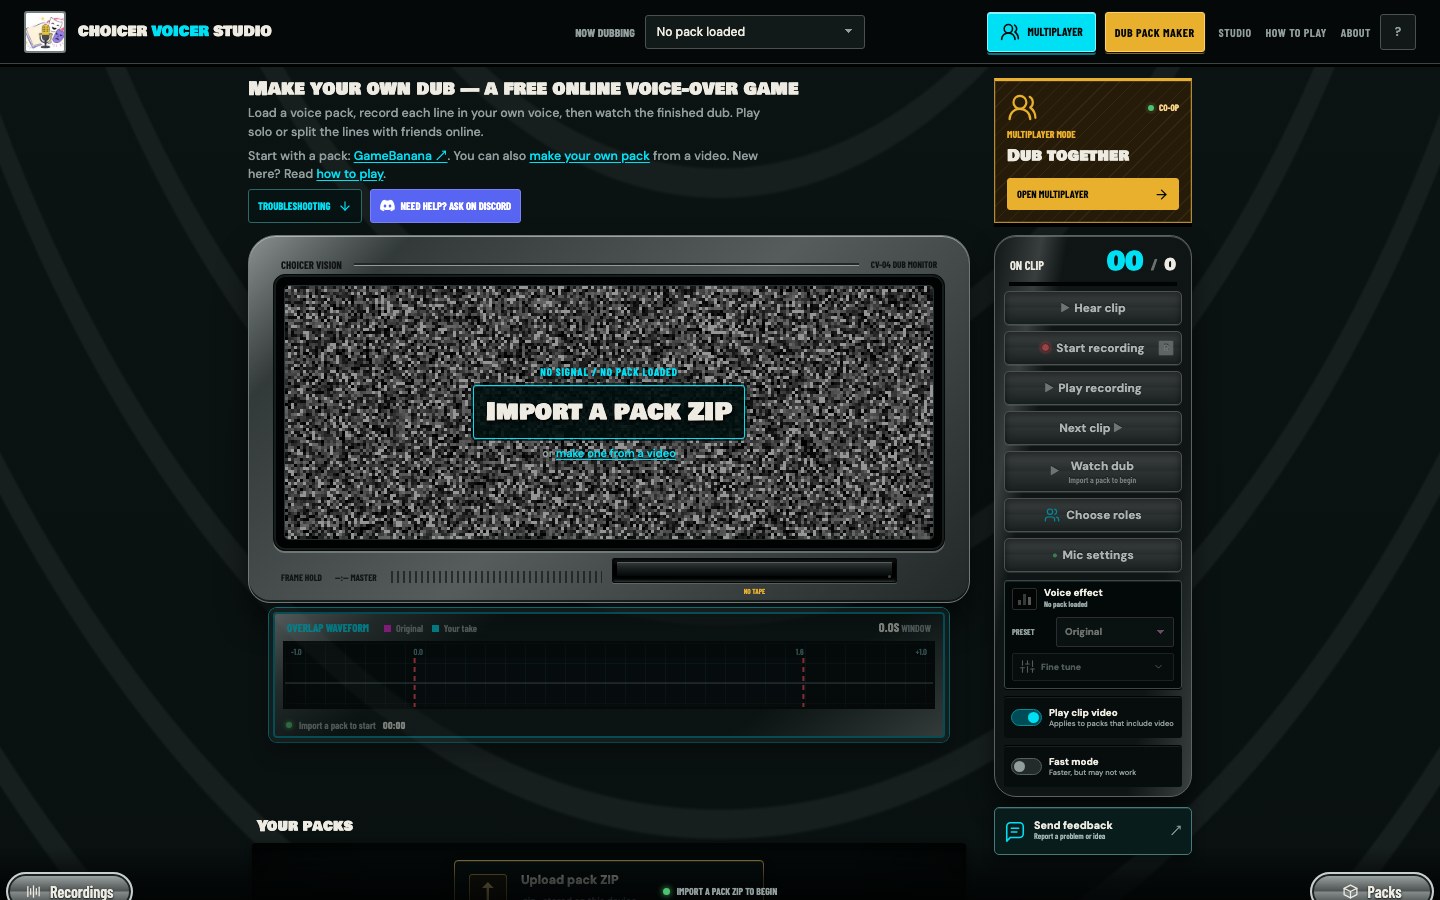Open the how to play link
The height and width of the screenshot is (900, 1440).
[x=350, y=174]
